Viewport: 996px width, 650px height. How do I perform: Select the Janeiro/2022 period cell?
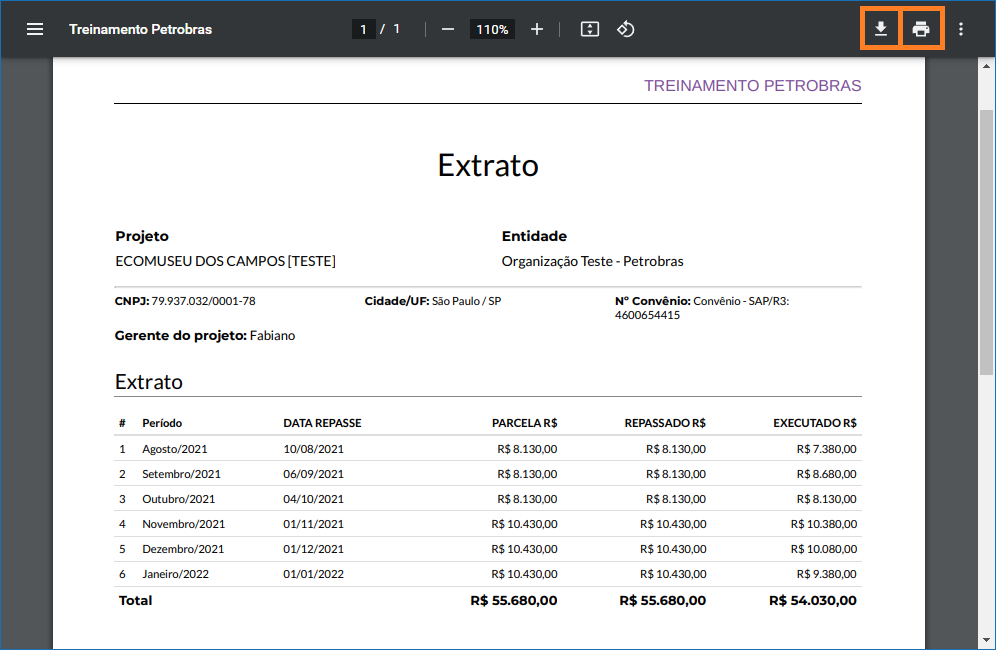point(175,574)
